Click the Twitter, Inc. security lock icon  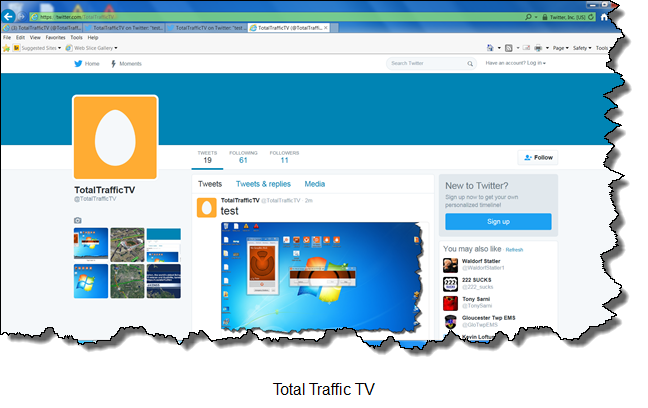coord(545,17)
